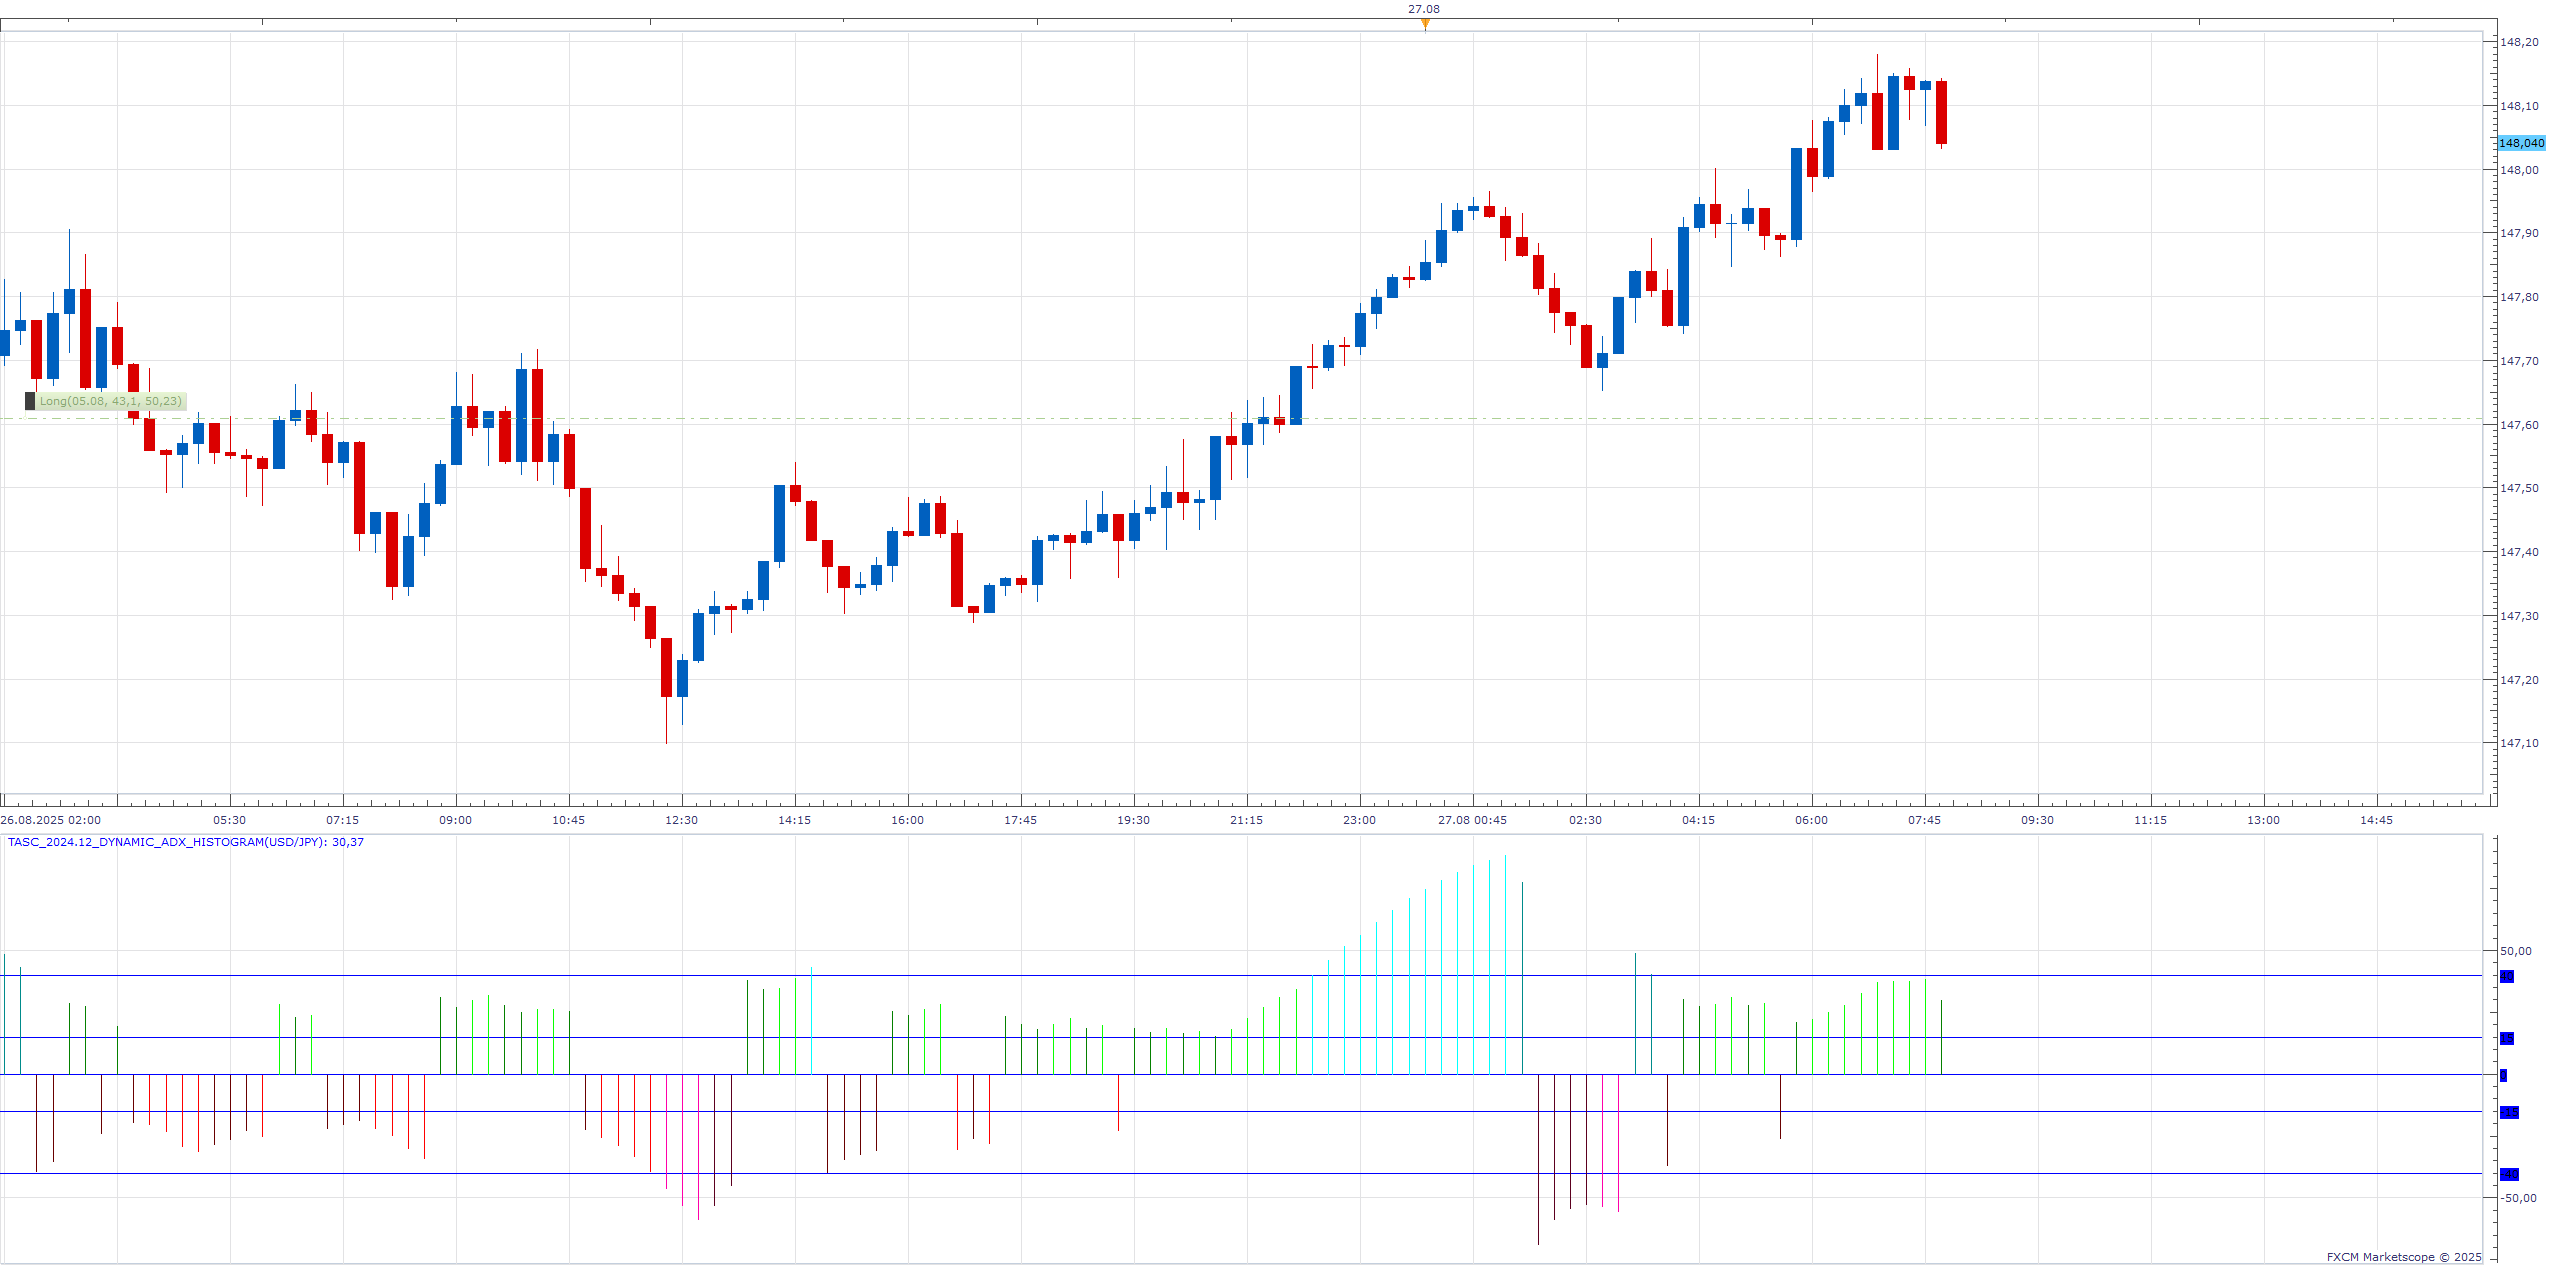Click the 147,50 price axis label
The height and width of the screenshot is (1265, 2555).
point(2519,488)
